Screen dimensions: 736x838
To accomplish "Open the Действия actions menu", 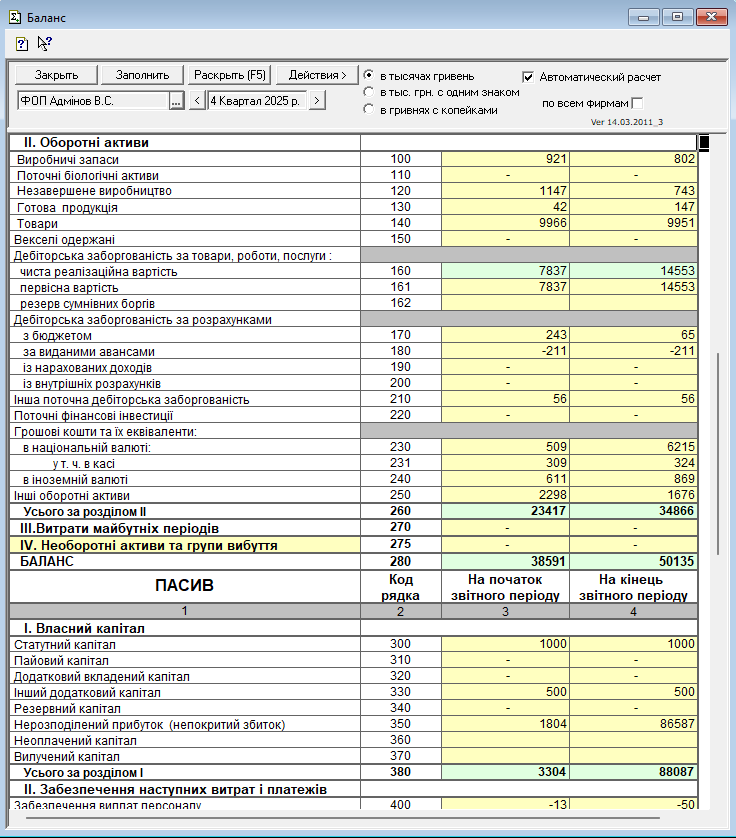I will pos(317,75).
